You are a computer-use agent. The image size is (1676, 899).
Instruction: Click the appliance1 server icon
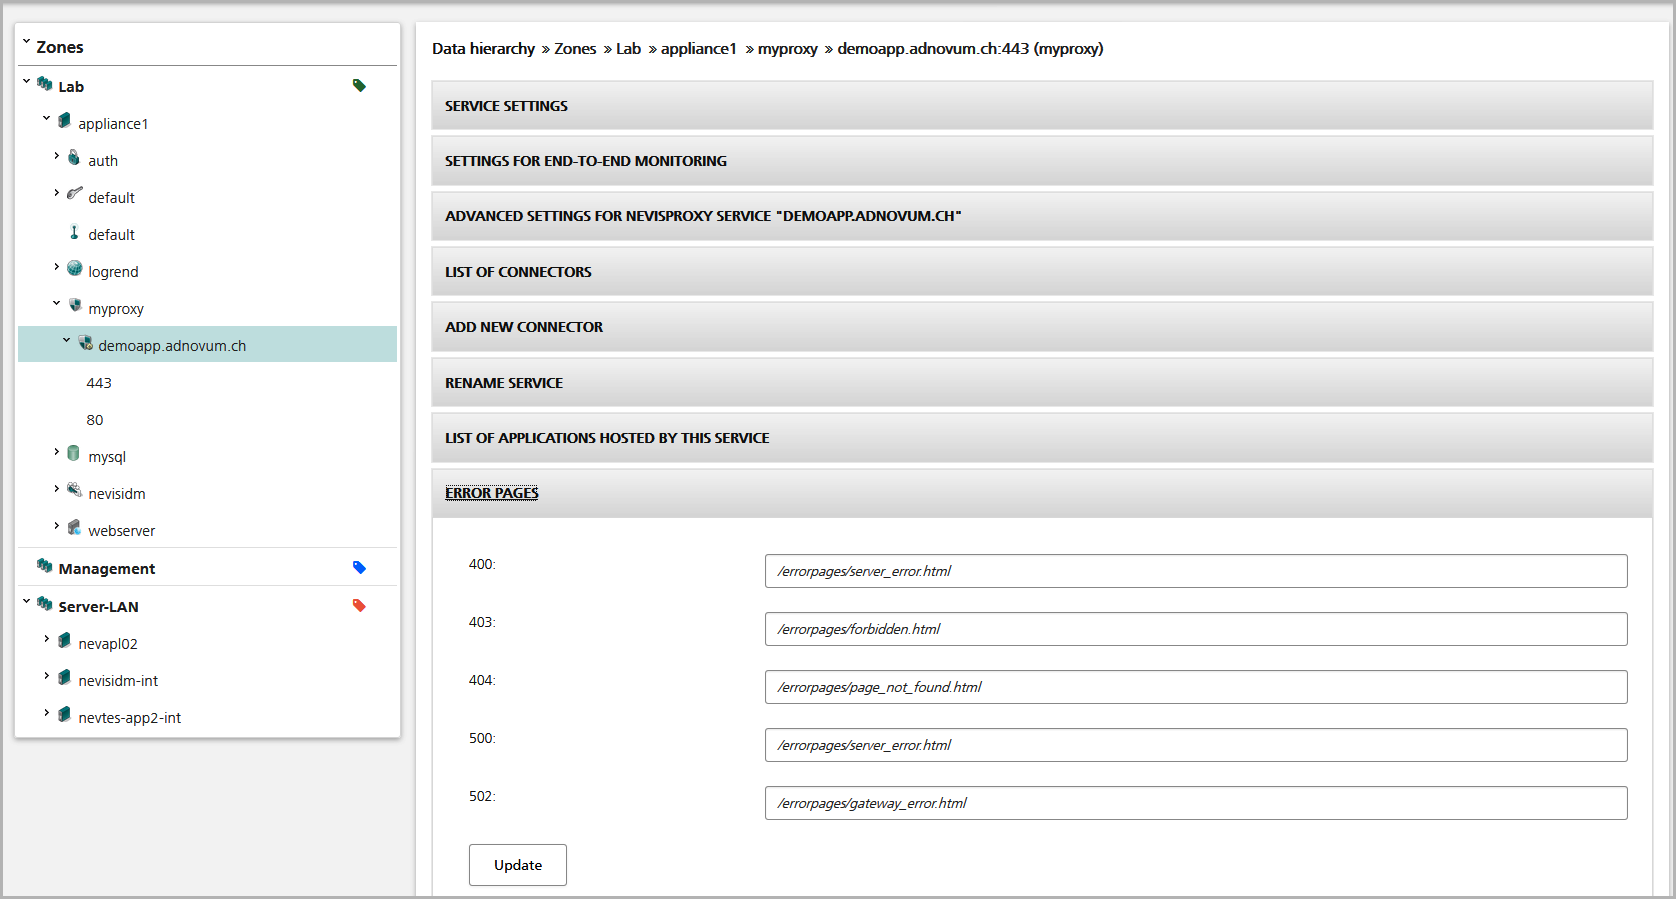click(65, 121)
